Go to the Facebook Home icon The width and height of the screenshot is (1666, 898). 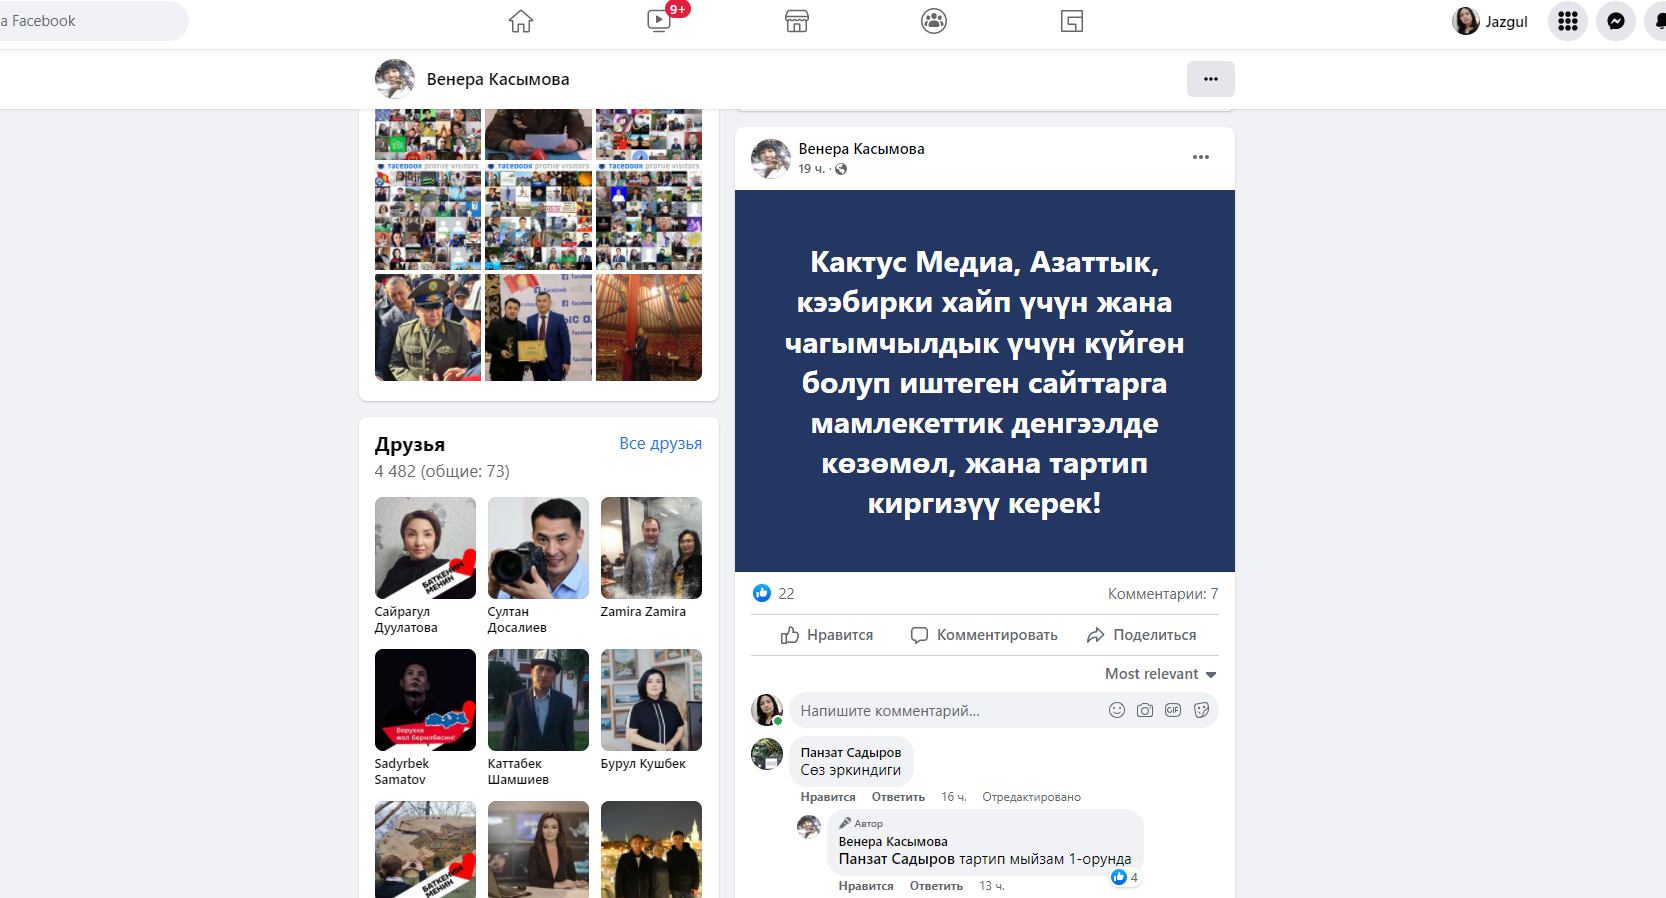click(x=521, y=21)
